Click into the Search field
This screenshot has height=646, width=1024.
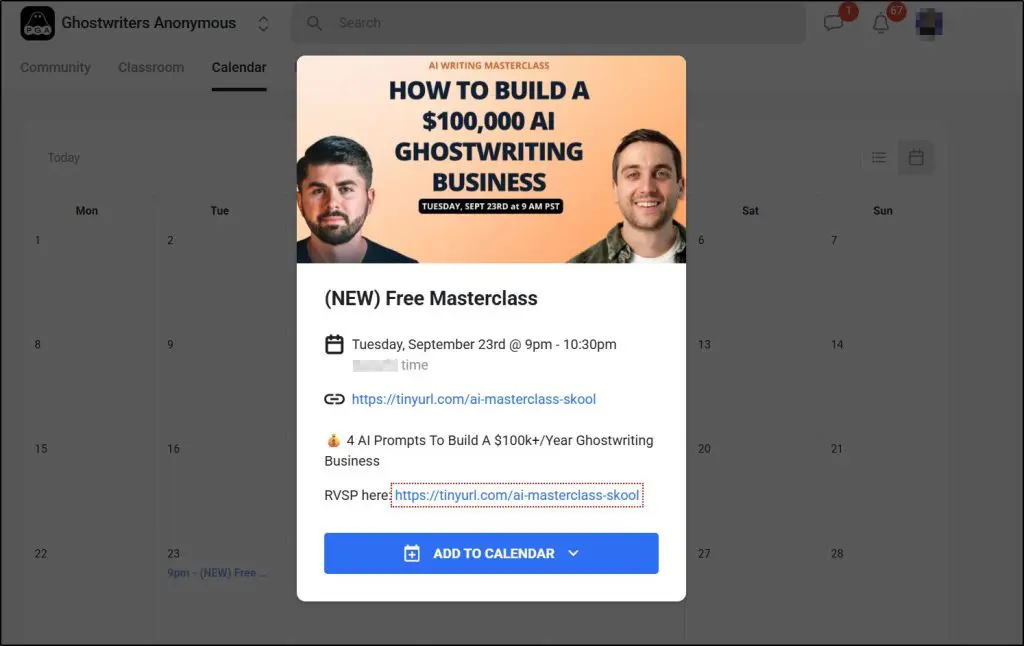[548, 23]
